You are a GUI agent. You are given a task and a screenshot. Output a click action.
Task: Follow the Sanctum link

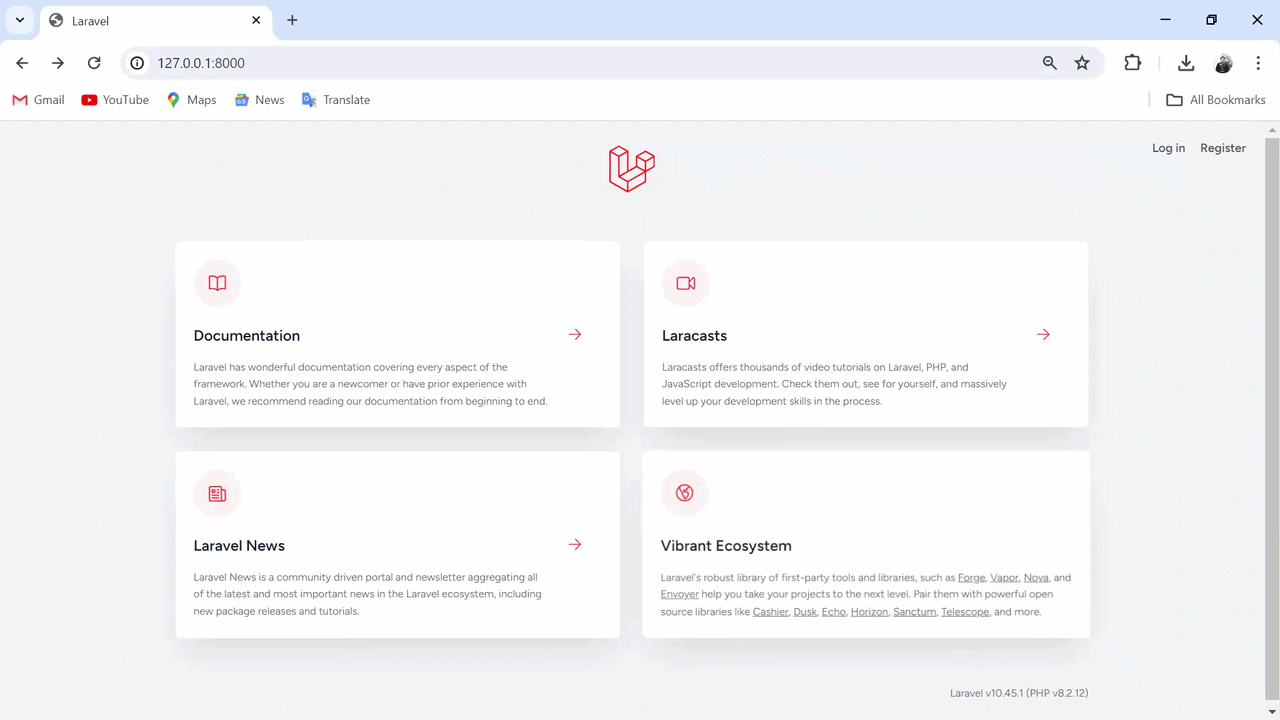coord(915,612)
